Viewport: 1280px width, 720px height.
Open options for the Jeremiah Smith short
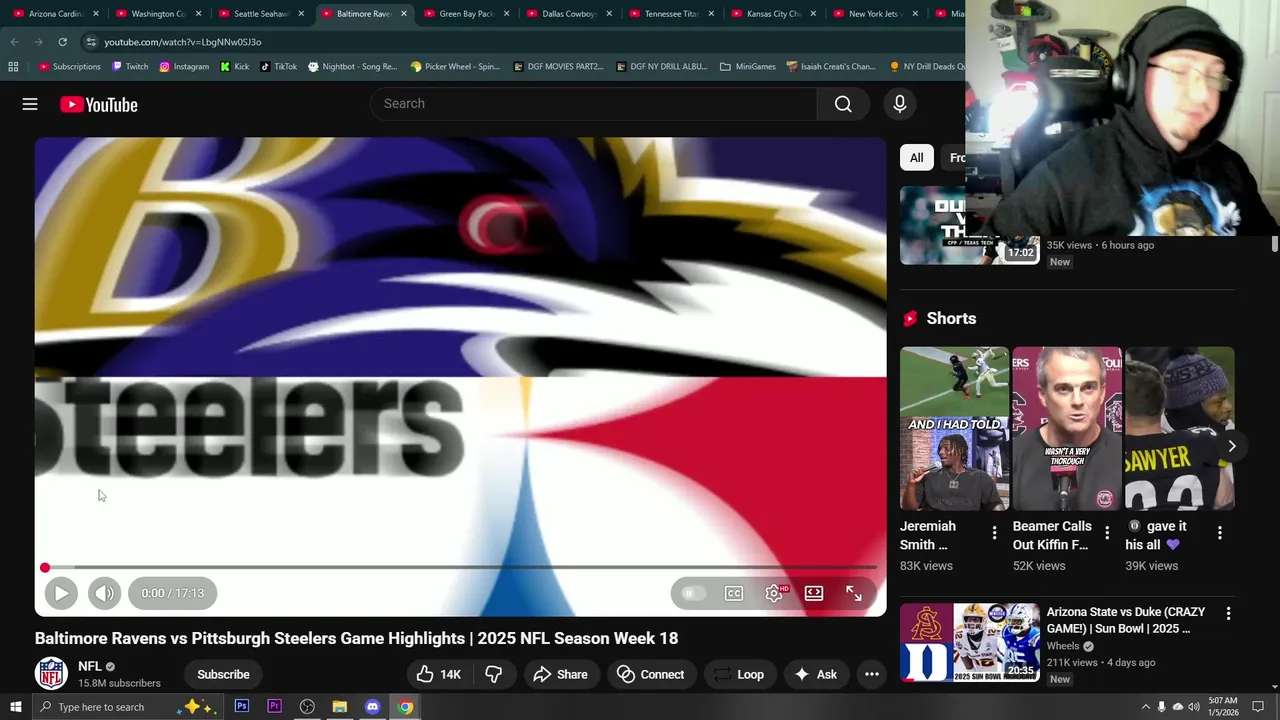tap(994, 534)
